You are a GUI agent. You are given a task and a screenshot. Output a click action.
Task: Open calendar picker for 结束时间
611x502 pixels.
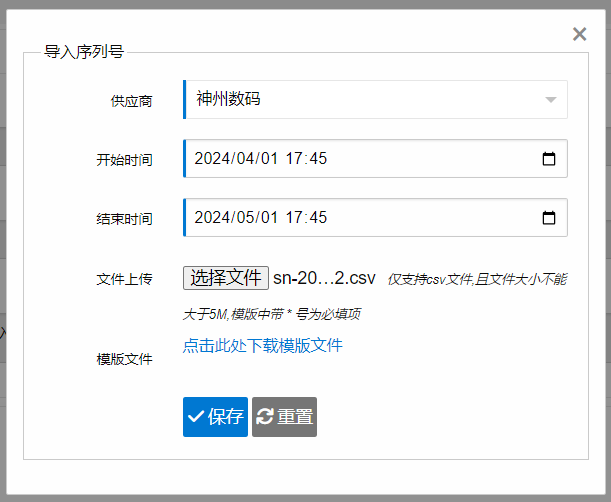click(x=549, y=217)
